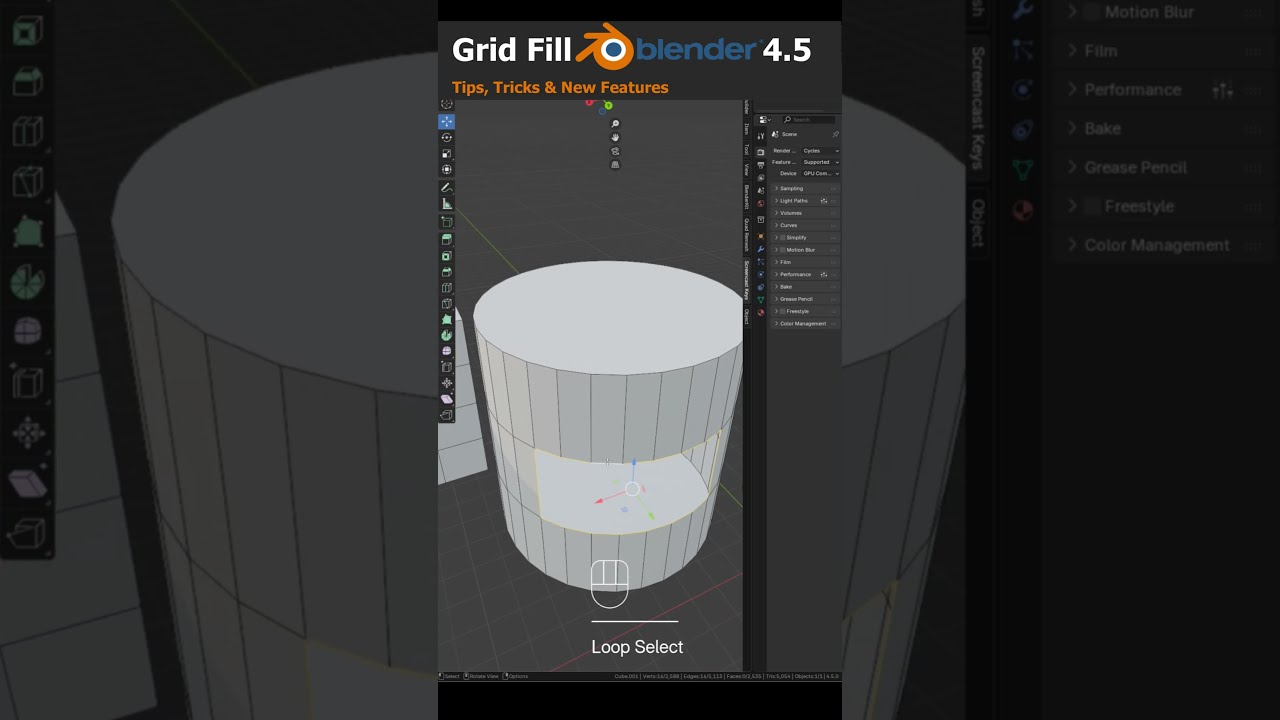Select the Scale tool
This screenshot has width=1280, height=720.
(447, 154)
